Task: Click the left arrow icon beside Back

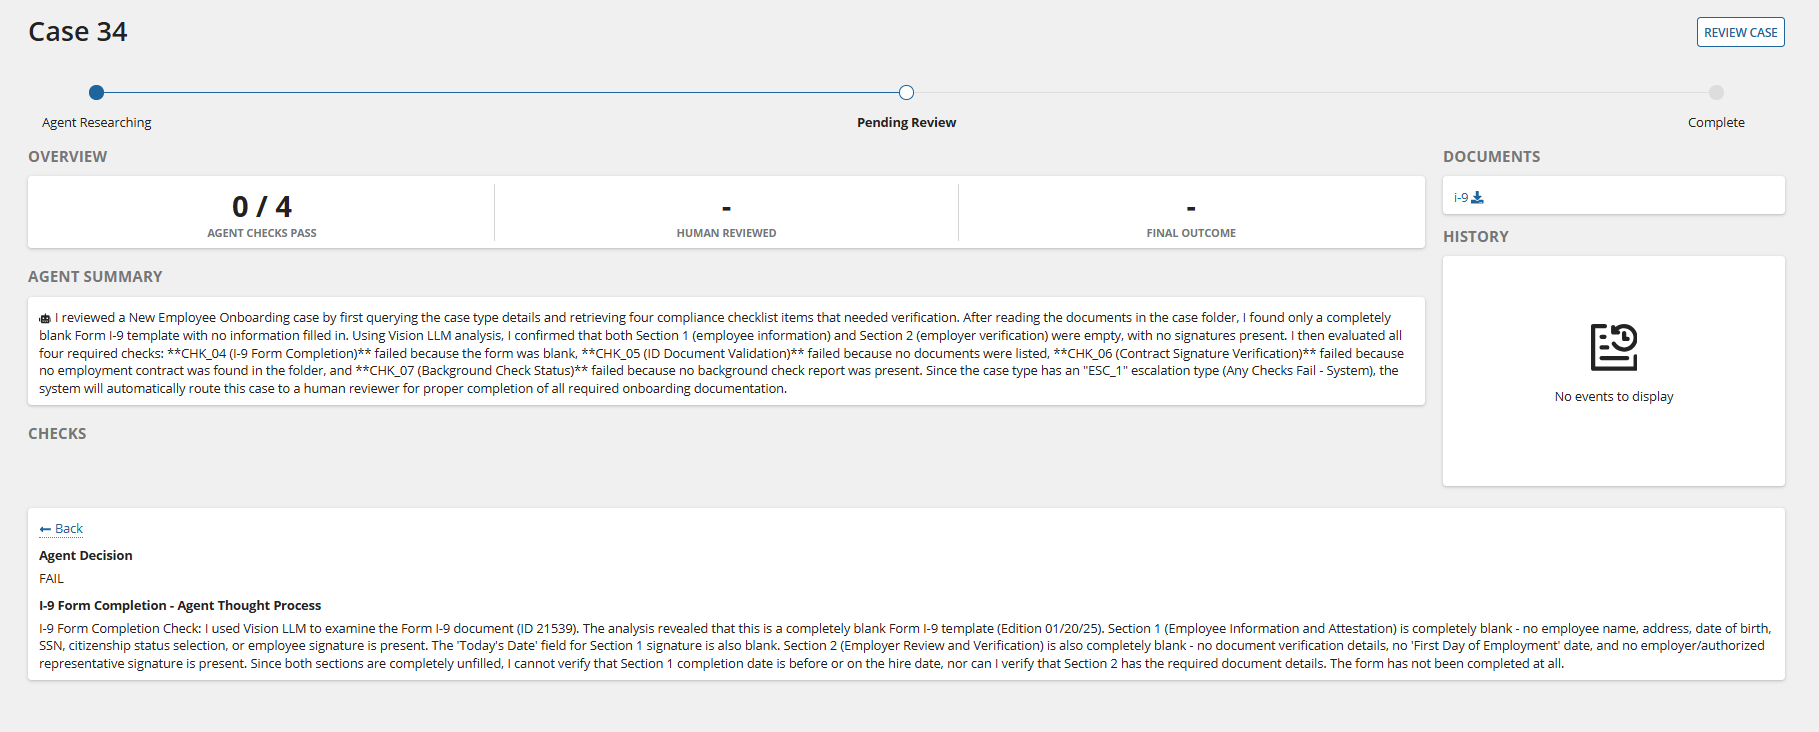Action: (45, 529)
